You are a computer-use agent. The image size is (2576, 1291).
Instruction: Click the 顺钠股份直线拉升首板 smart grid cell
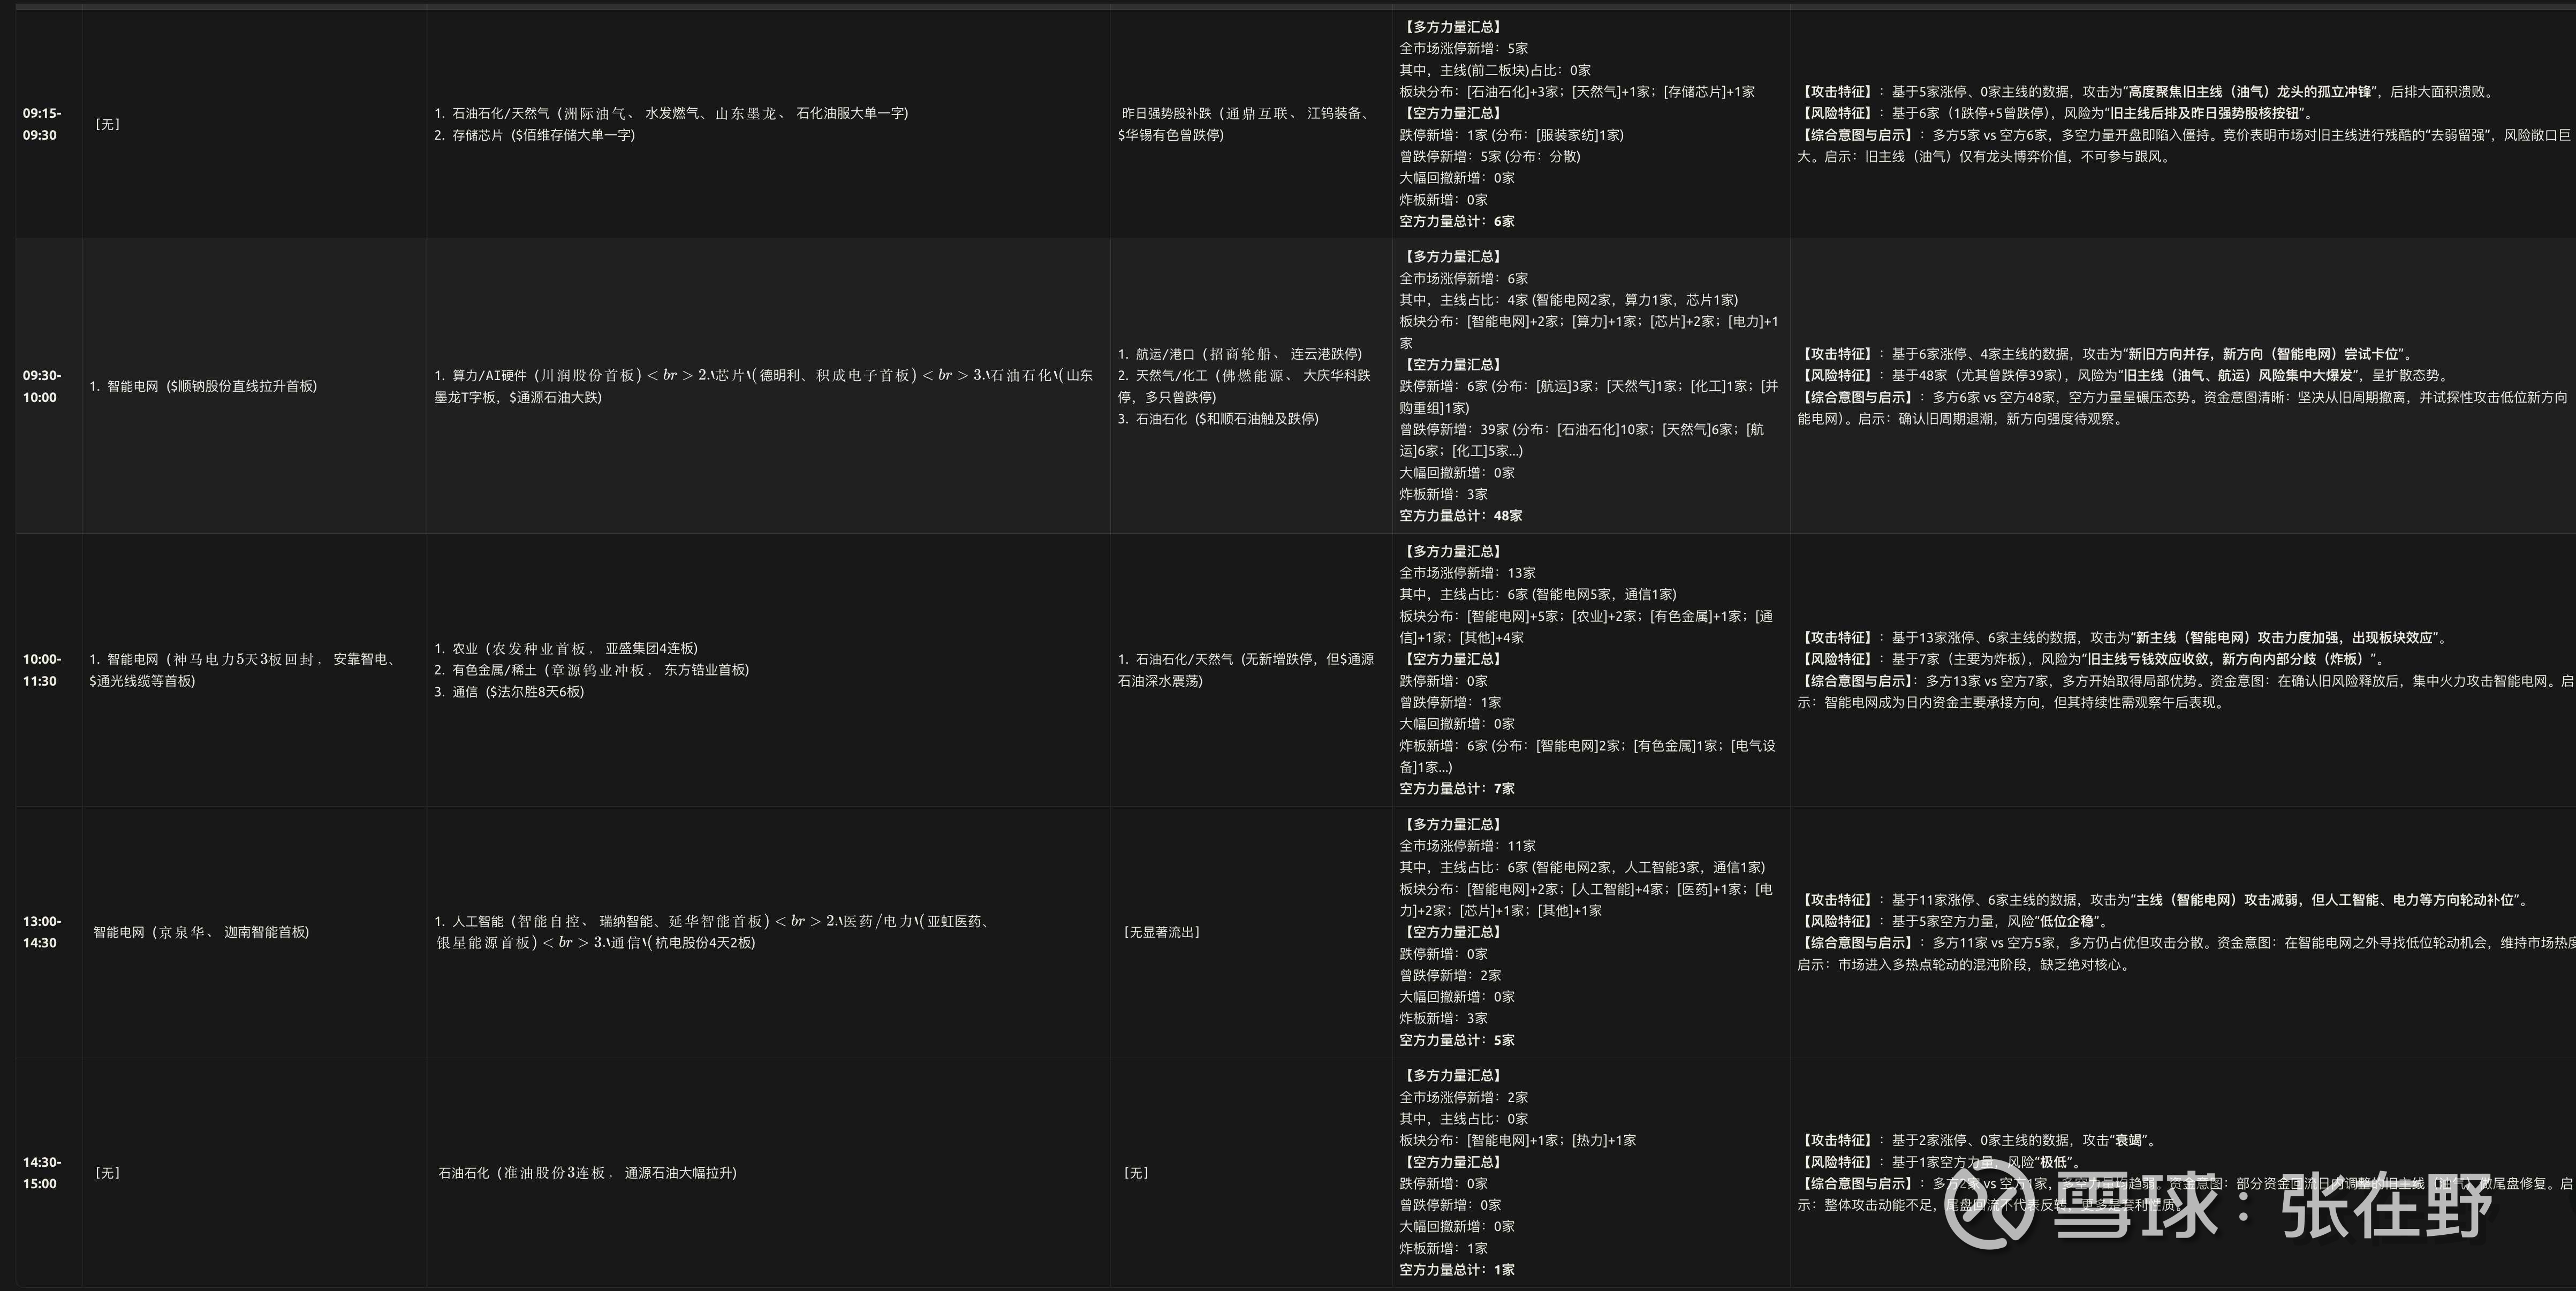[203, 386]
